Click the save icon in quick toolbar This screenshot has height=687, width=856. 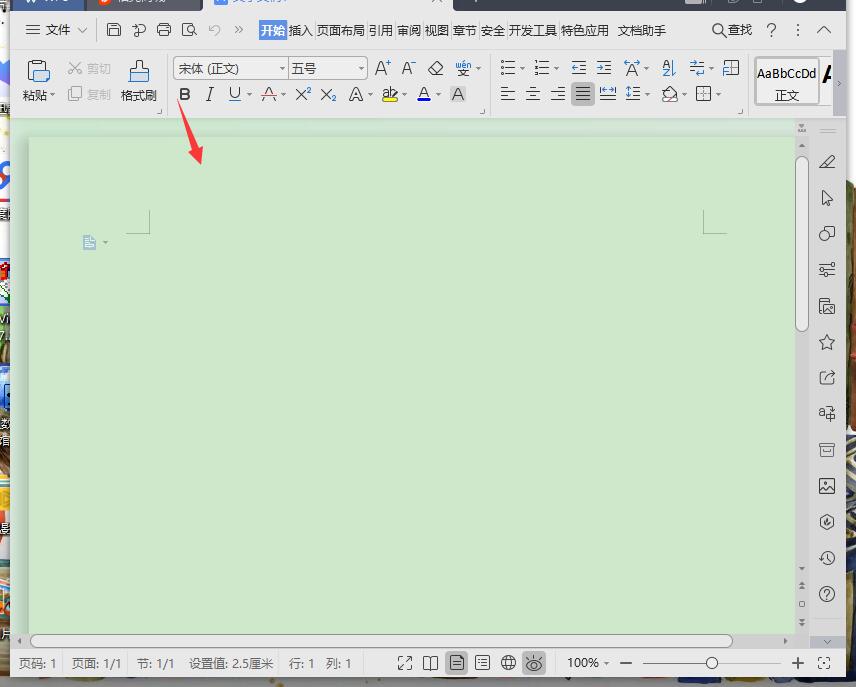(x=114, y=30)
